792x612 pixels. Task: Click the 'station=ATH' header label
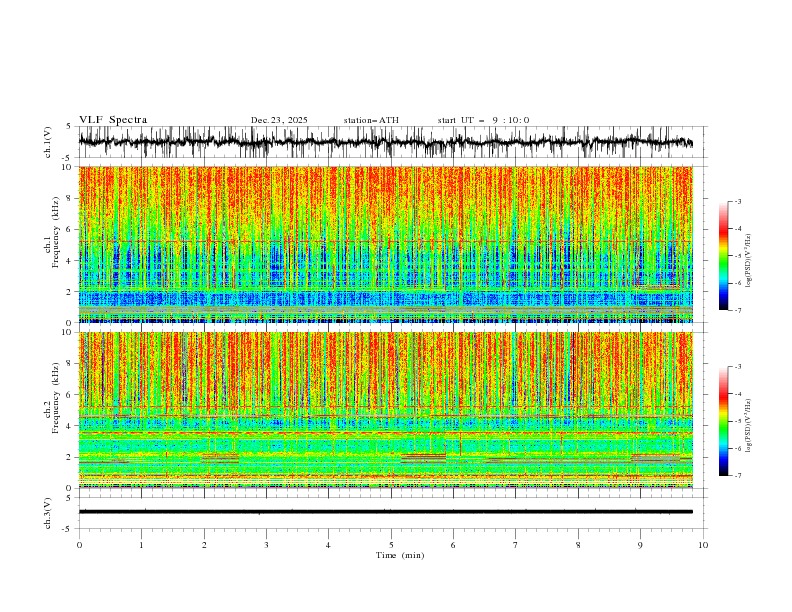(371, 120)
